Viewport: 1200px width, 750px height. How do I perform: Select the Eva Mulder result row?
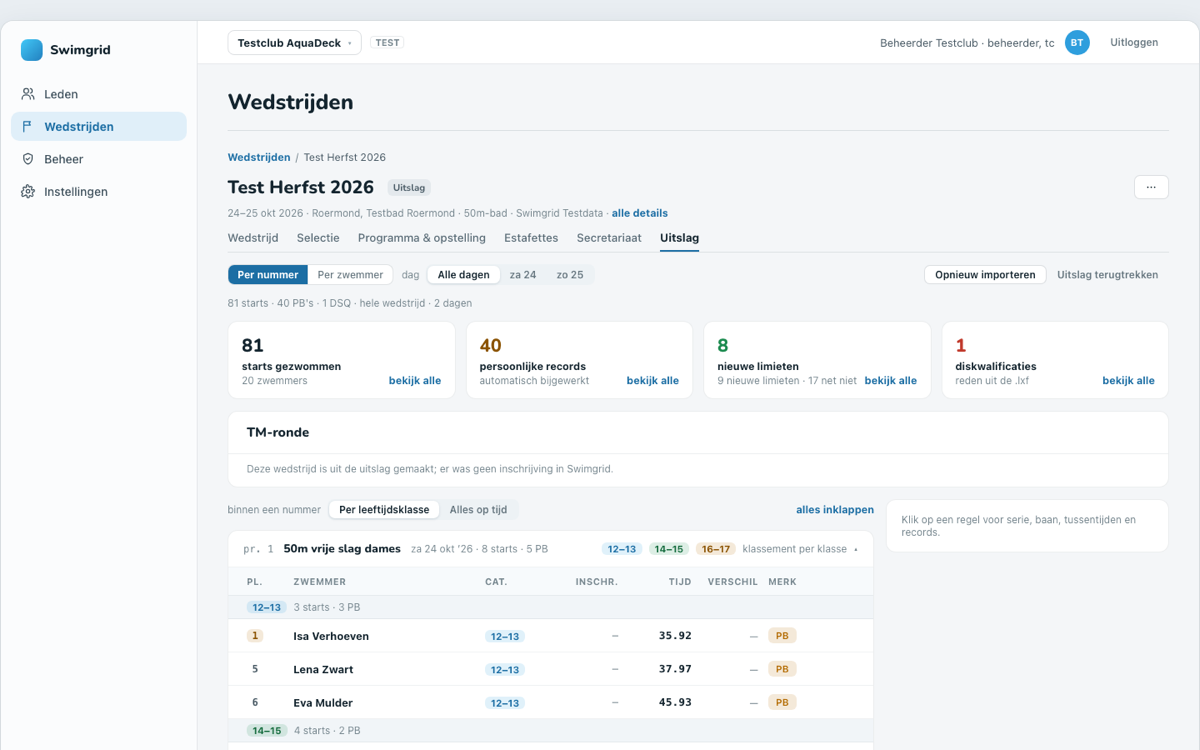pyautogui.click(x=551, y=703)
